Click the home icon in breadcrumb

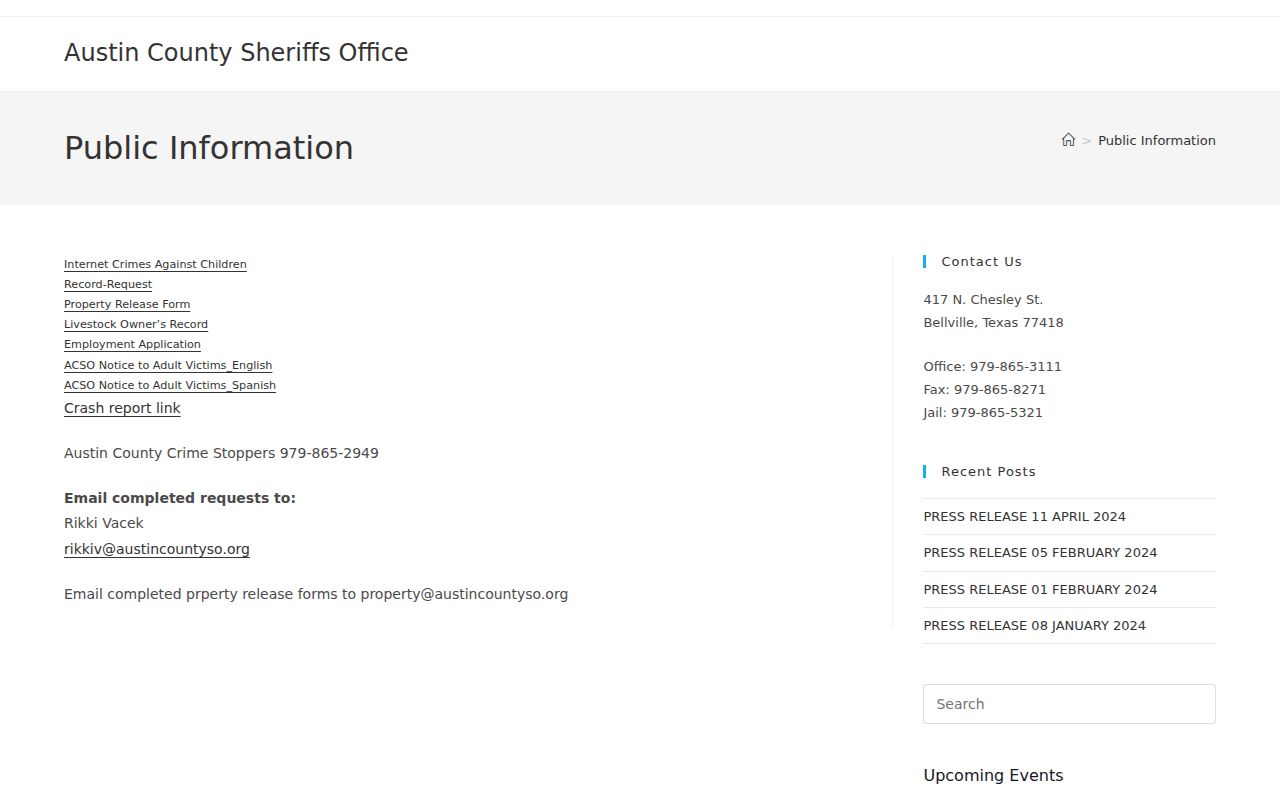coord(1068,140)
